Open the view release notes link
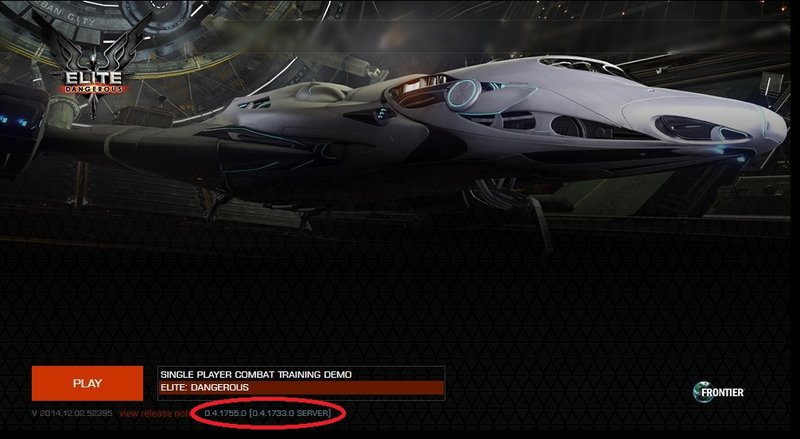Image resolution: width=800 pixels, height=439 pixels. pyautogui.click(x=154, y=413)
